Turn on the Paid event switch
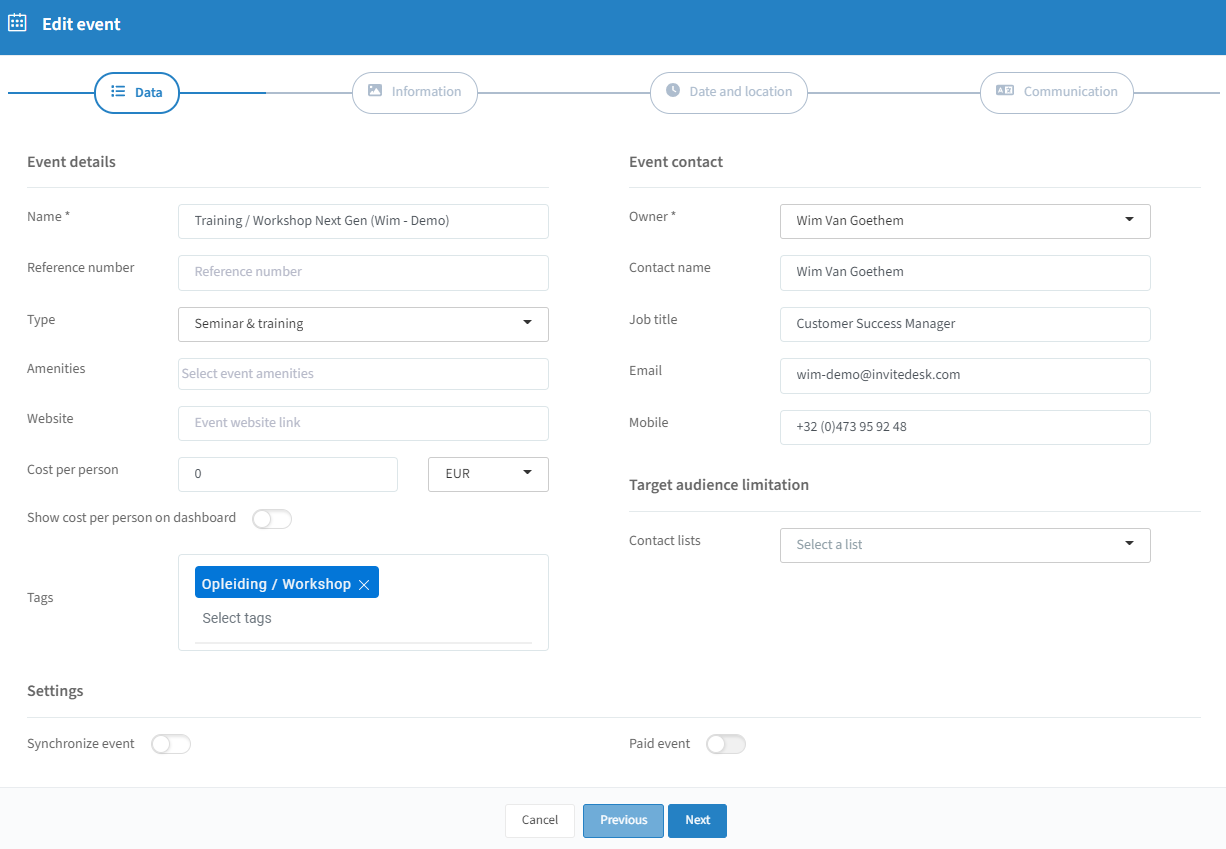 click(x=726, y=744)
